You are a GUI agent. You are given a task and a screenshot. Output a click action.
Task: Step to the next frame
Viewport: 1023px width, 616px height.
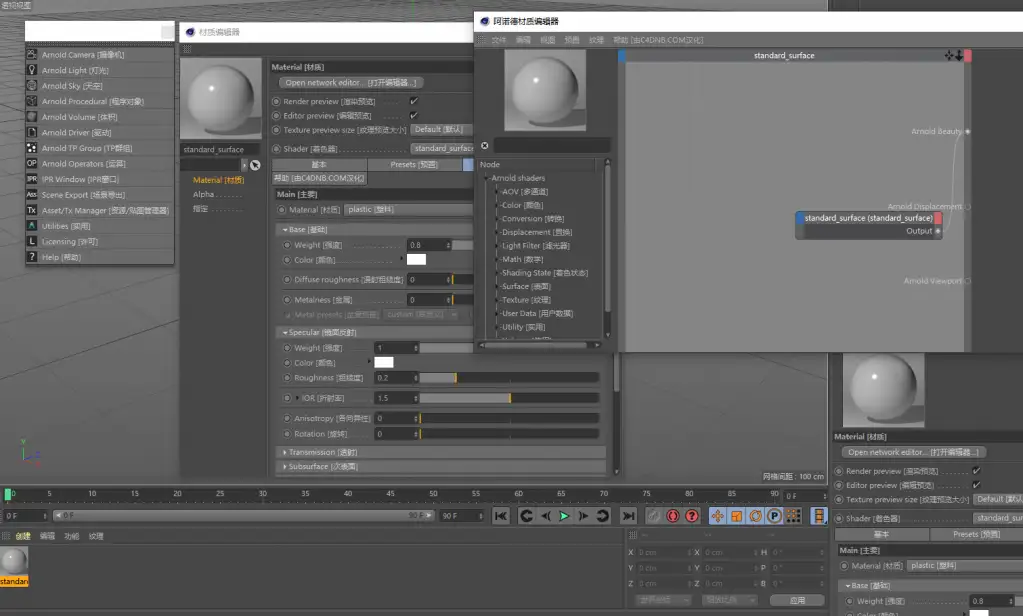point(583,516)
